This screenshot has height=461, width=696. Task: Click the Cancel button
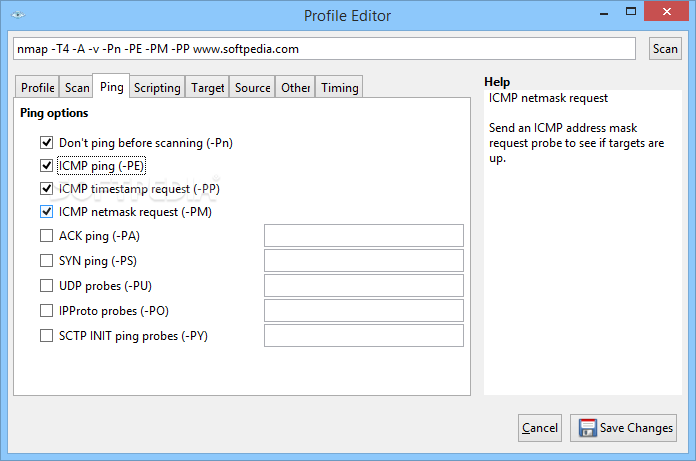coord(540,428)
